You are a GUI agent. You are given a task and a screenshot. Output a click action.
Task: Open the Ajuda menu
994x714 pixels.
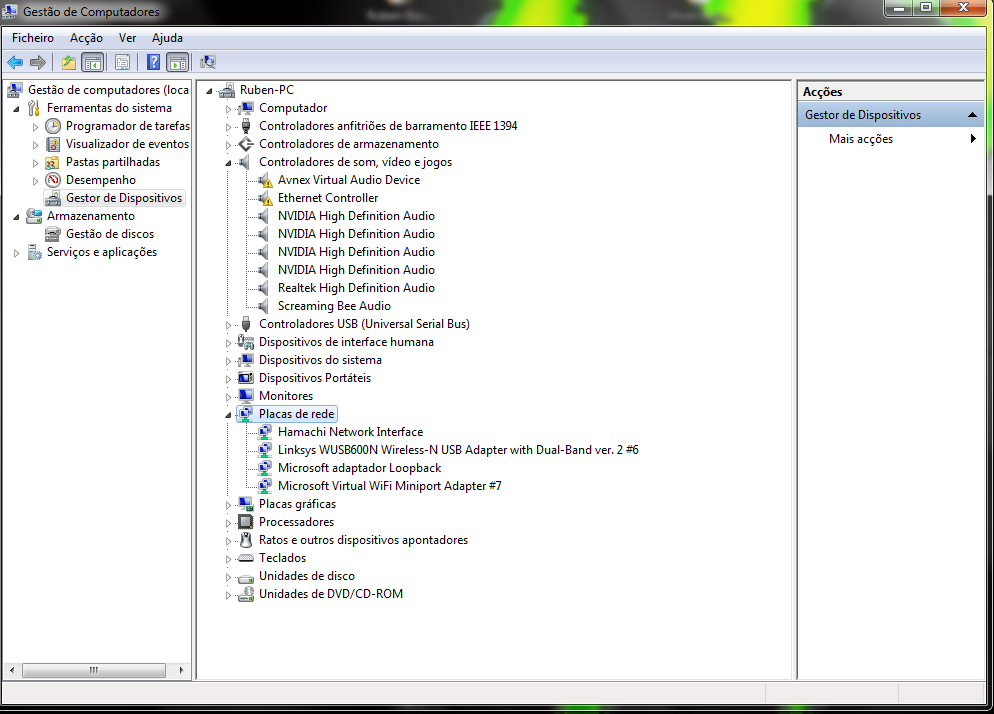(167, 37)
